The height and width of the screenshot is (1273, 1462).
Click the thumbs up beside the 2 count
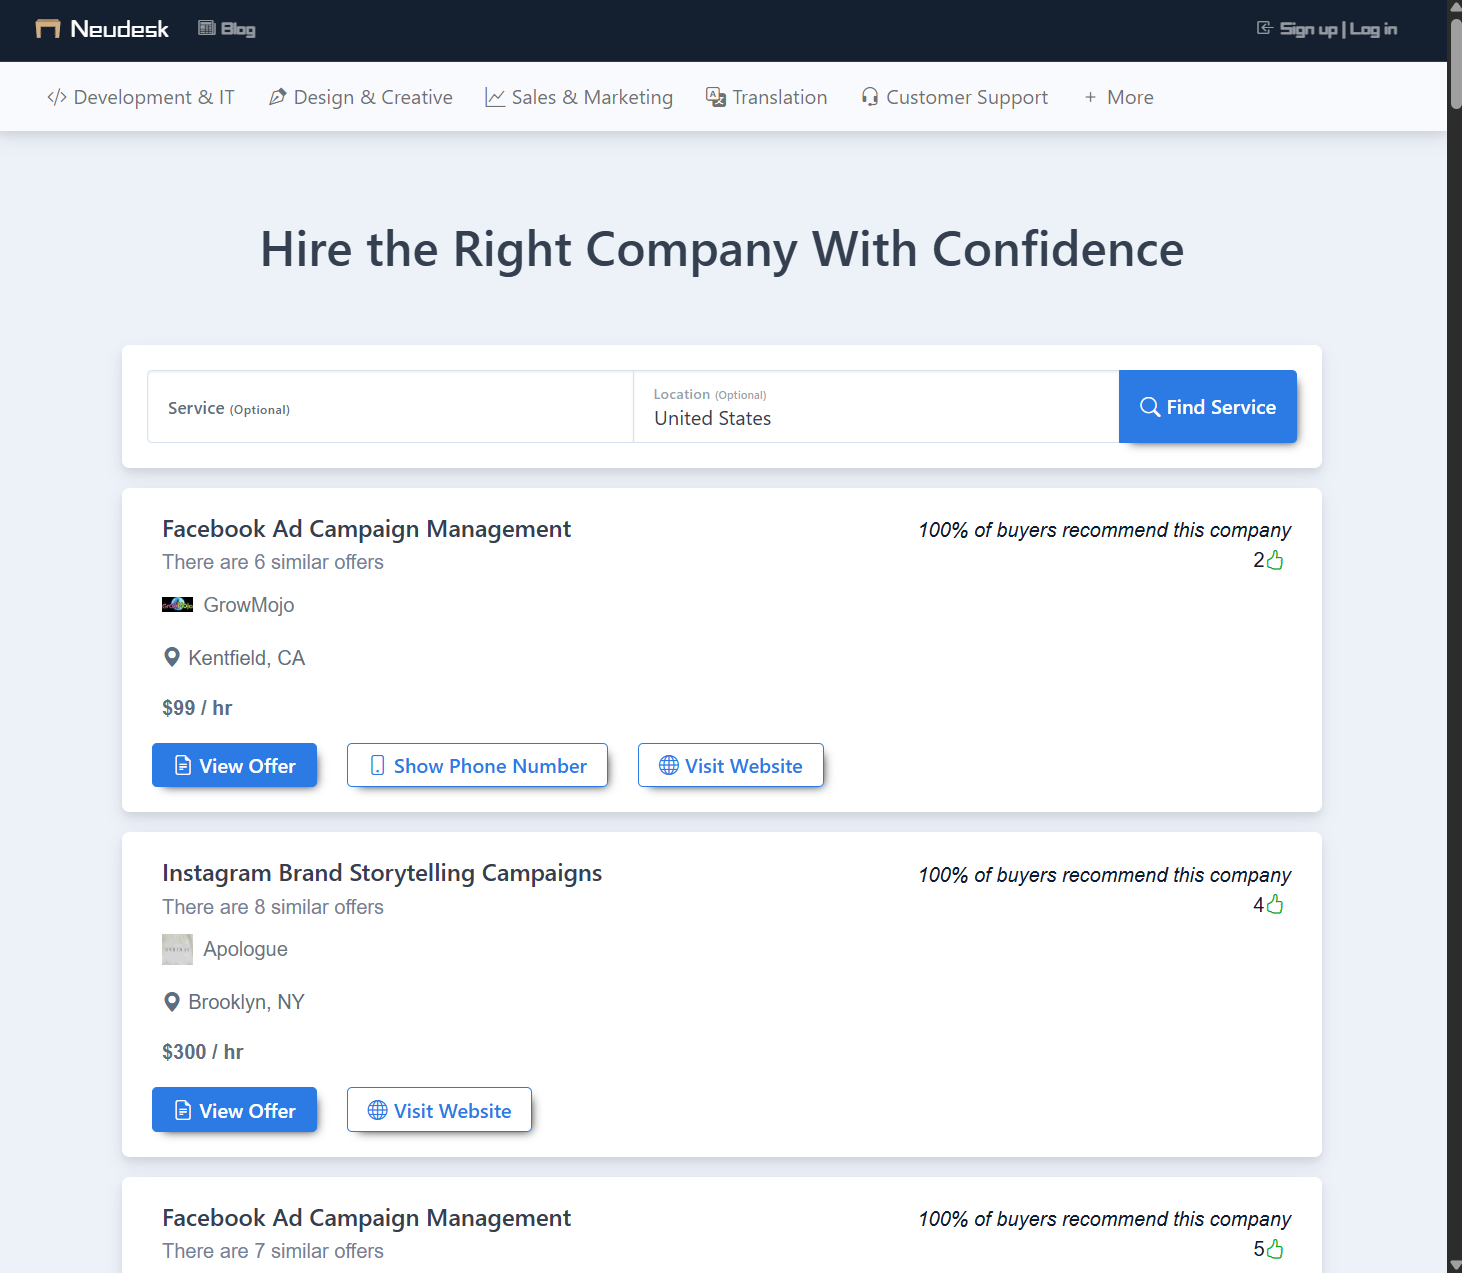click(1274, 559)
